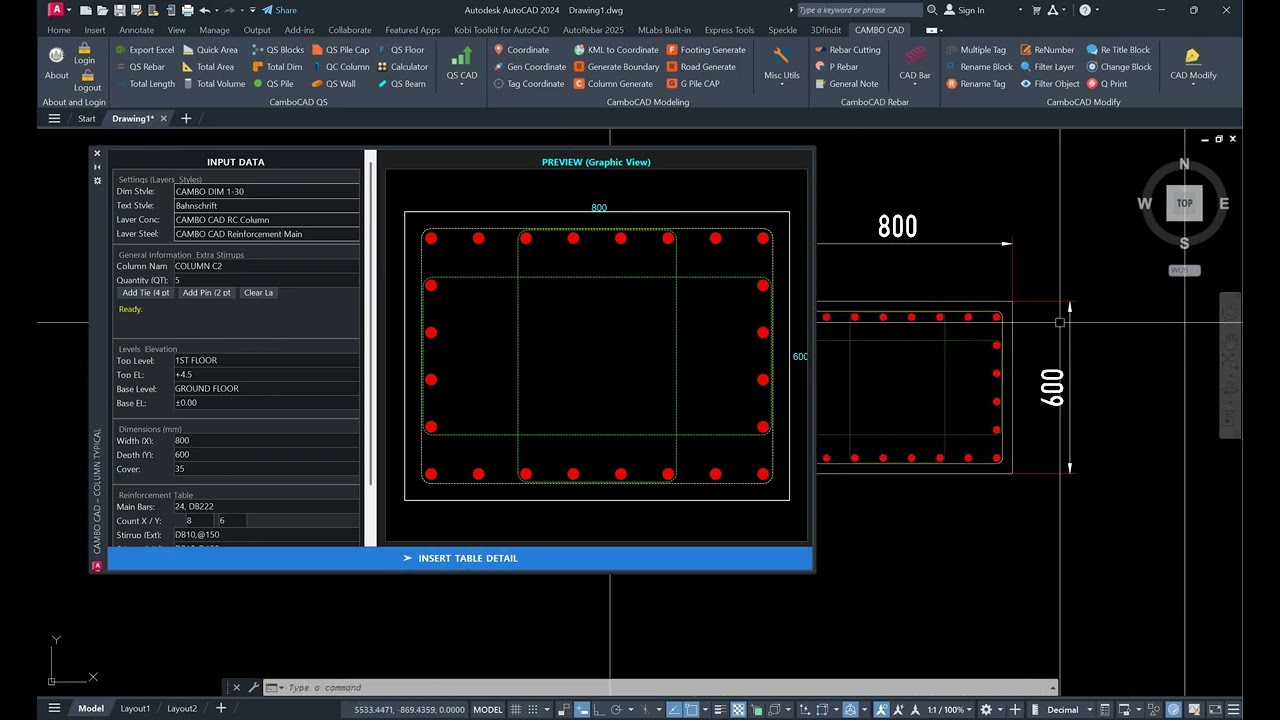Switch to the Home ribbon tab
The width and height of the screenshot is (1280, 720).
tap(59, 30)
